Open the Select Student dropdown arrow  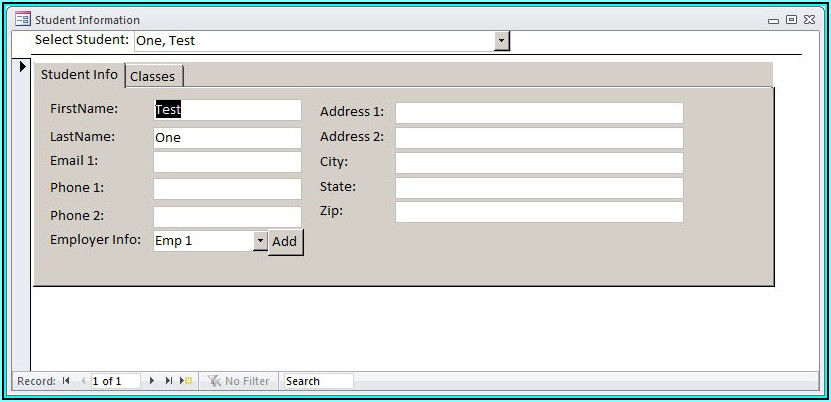501,41
